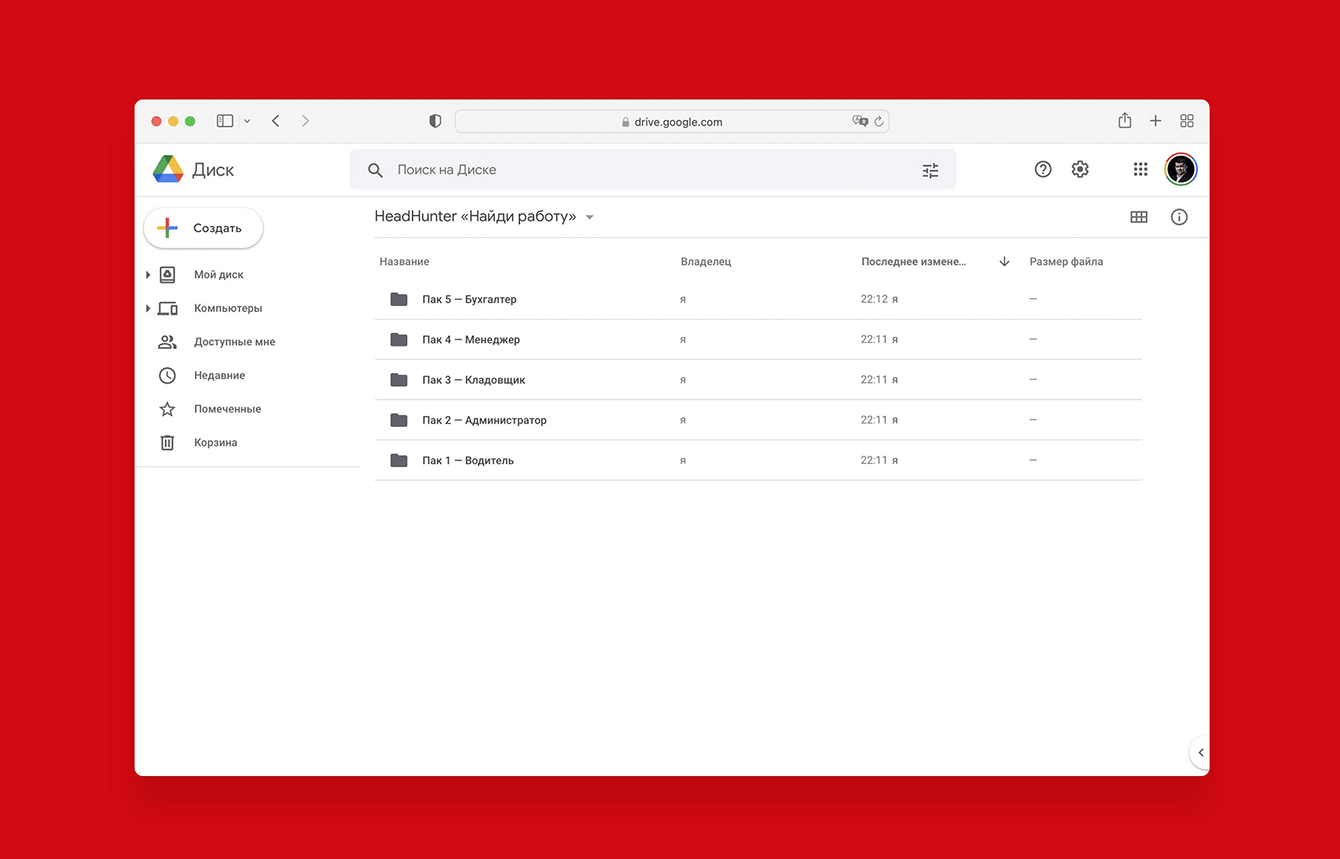
Task: Go forward with the browser forward arrow
Action: coord(305,121)
